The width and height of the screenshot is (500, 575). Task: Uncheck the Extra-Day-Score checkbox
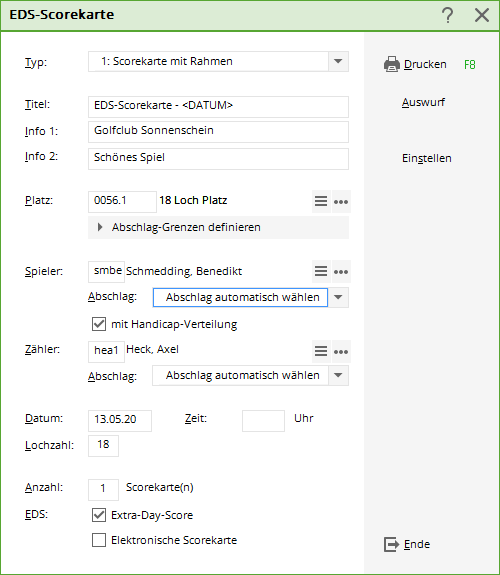coord(99,515)
